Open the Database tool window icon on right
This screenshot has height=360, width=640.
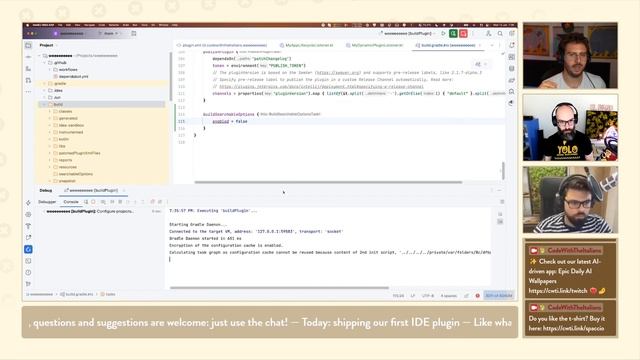tap(511, 69)
